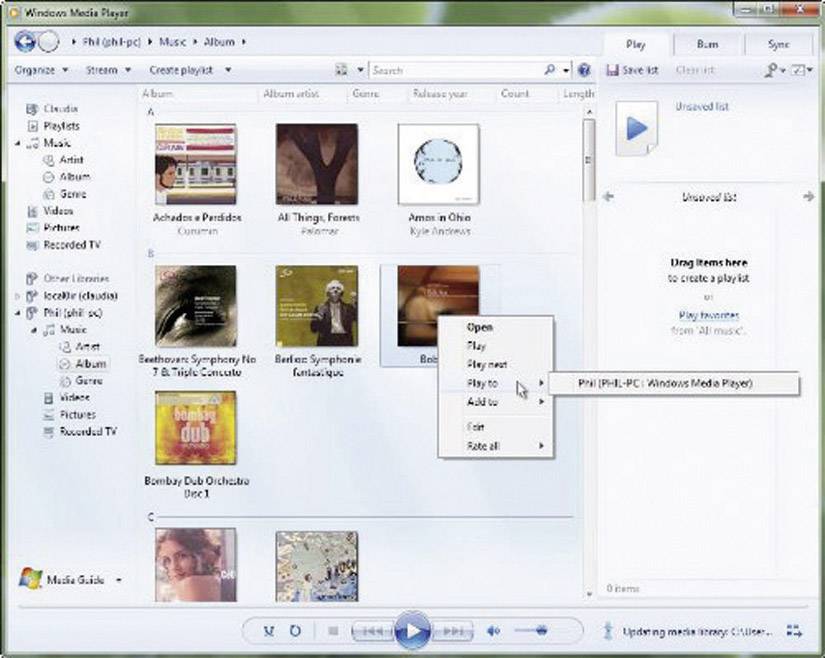Screen dimensions: 825x658
Task: Collapse the top Music tree node
Action: click(17, 143)
